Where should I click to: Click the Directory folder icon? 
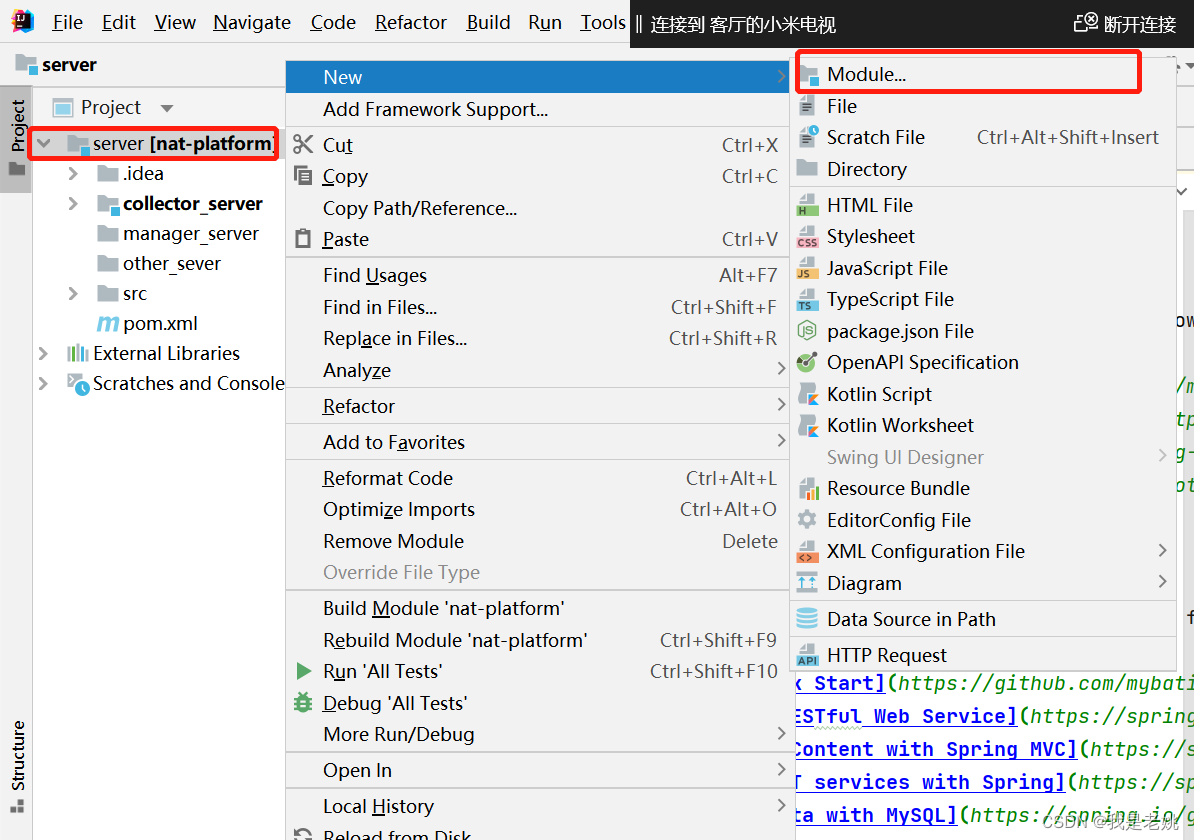coord(807,168)
